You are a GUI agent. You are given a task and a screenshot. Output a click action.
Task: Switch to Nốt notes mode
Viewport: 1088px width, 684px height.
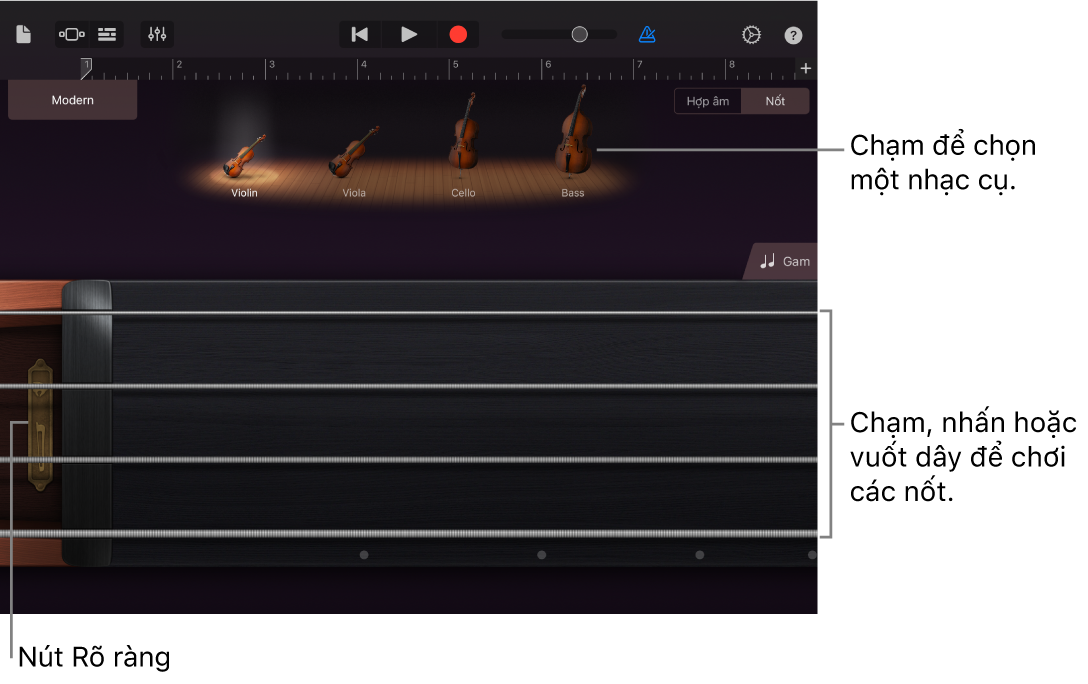point(775,101)
